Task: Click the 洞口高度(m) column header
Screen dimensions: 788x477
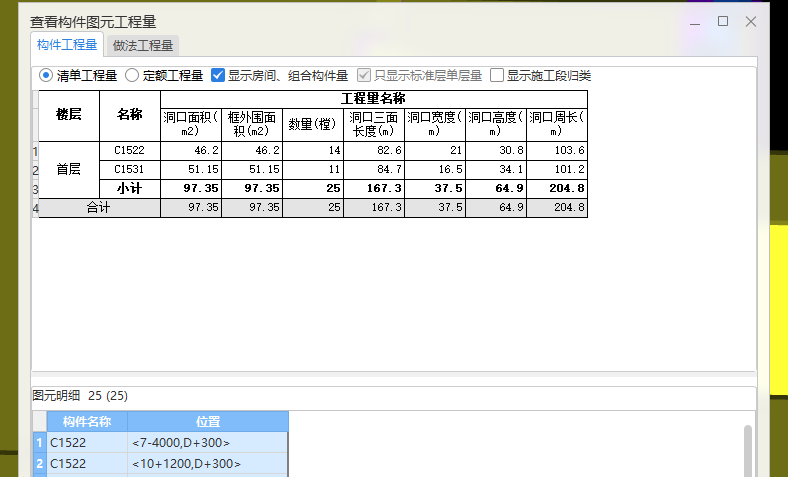Action: pyautogui.click(x=496, y=125)
